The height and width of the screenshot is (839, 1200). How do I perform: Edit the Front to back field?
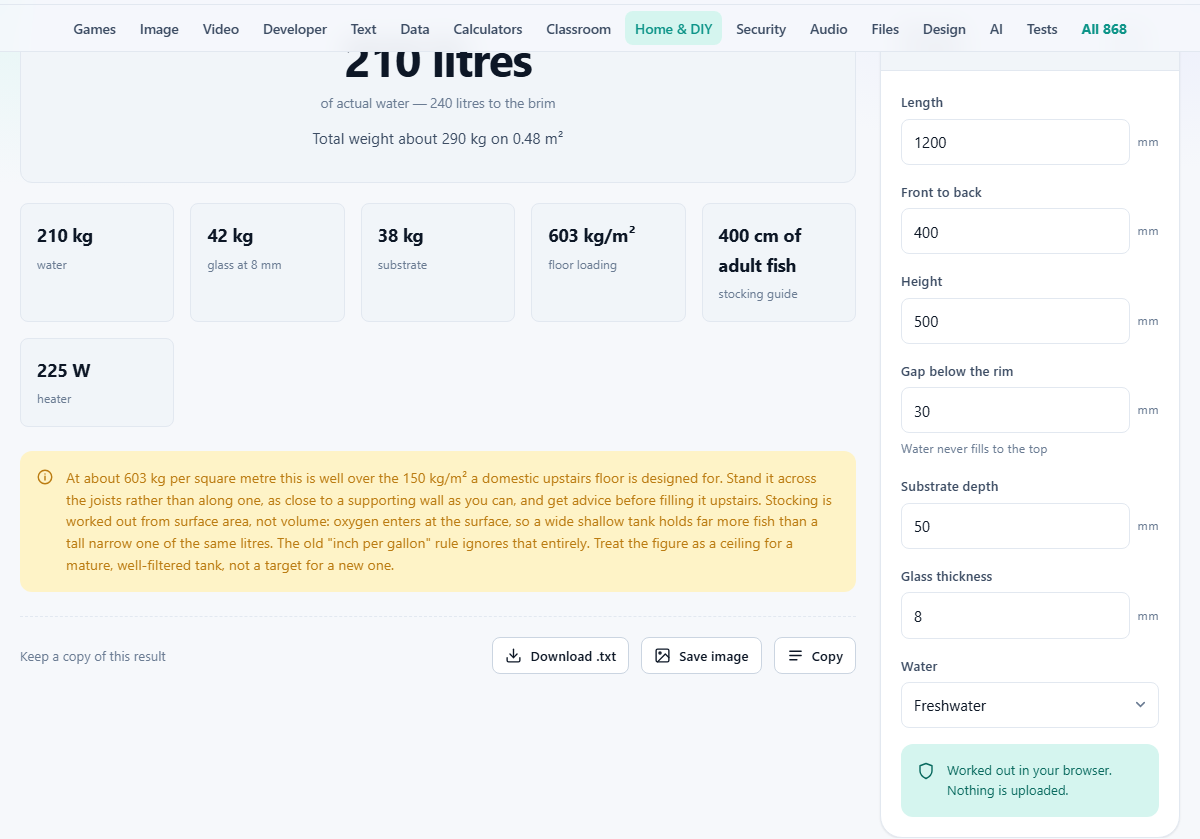click(1015, 232)
